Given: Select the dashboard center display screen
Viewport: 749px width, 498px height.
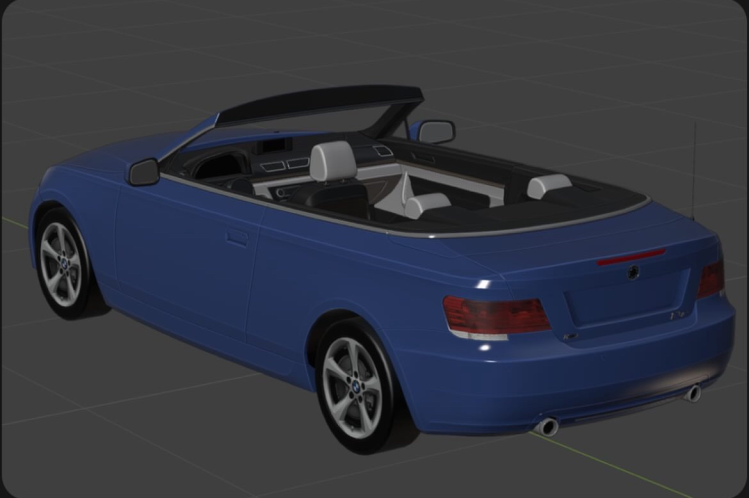Looking at the screenshot, I should point(273,147).
